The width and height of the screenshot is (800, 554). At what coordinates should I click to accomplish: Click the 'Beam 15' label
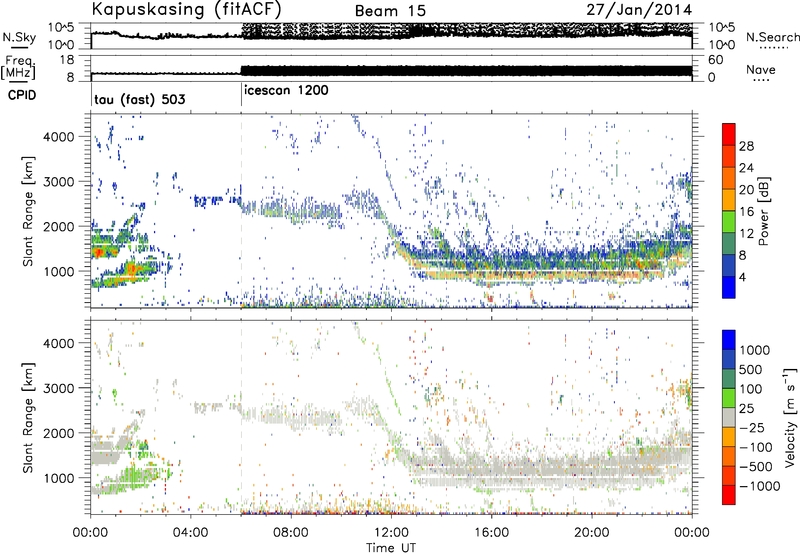390,11
